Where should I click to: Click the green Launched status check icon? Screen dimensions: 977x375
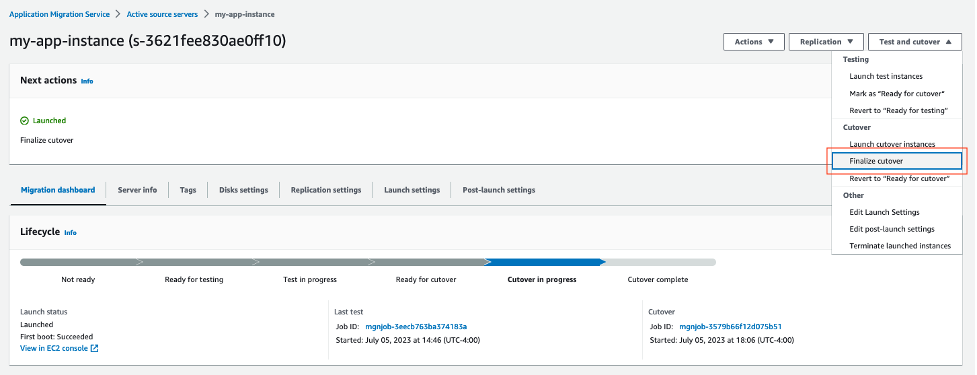(x=24, y=121)
